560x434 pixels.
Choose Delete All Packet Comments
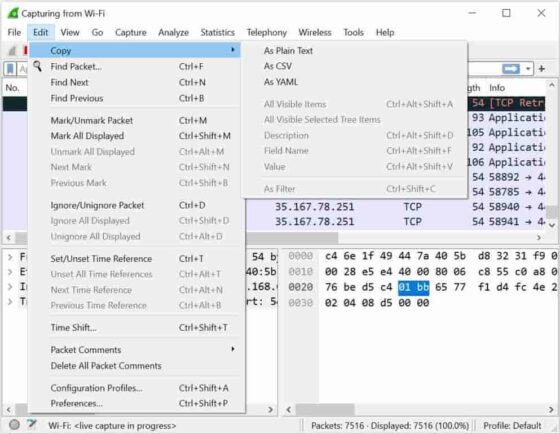pyautogui.click(x=135, y=365)
